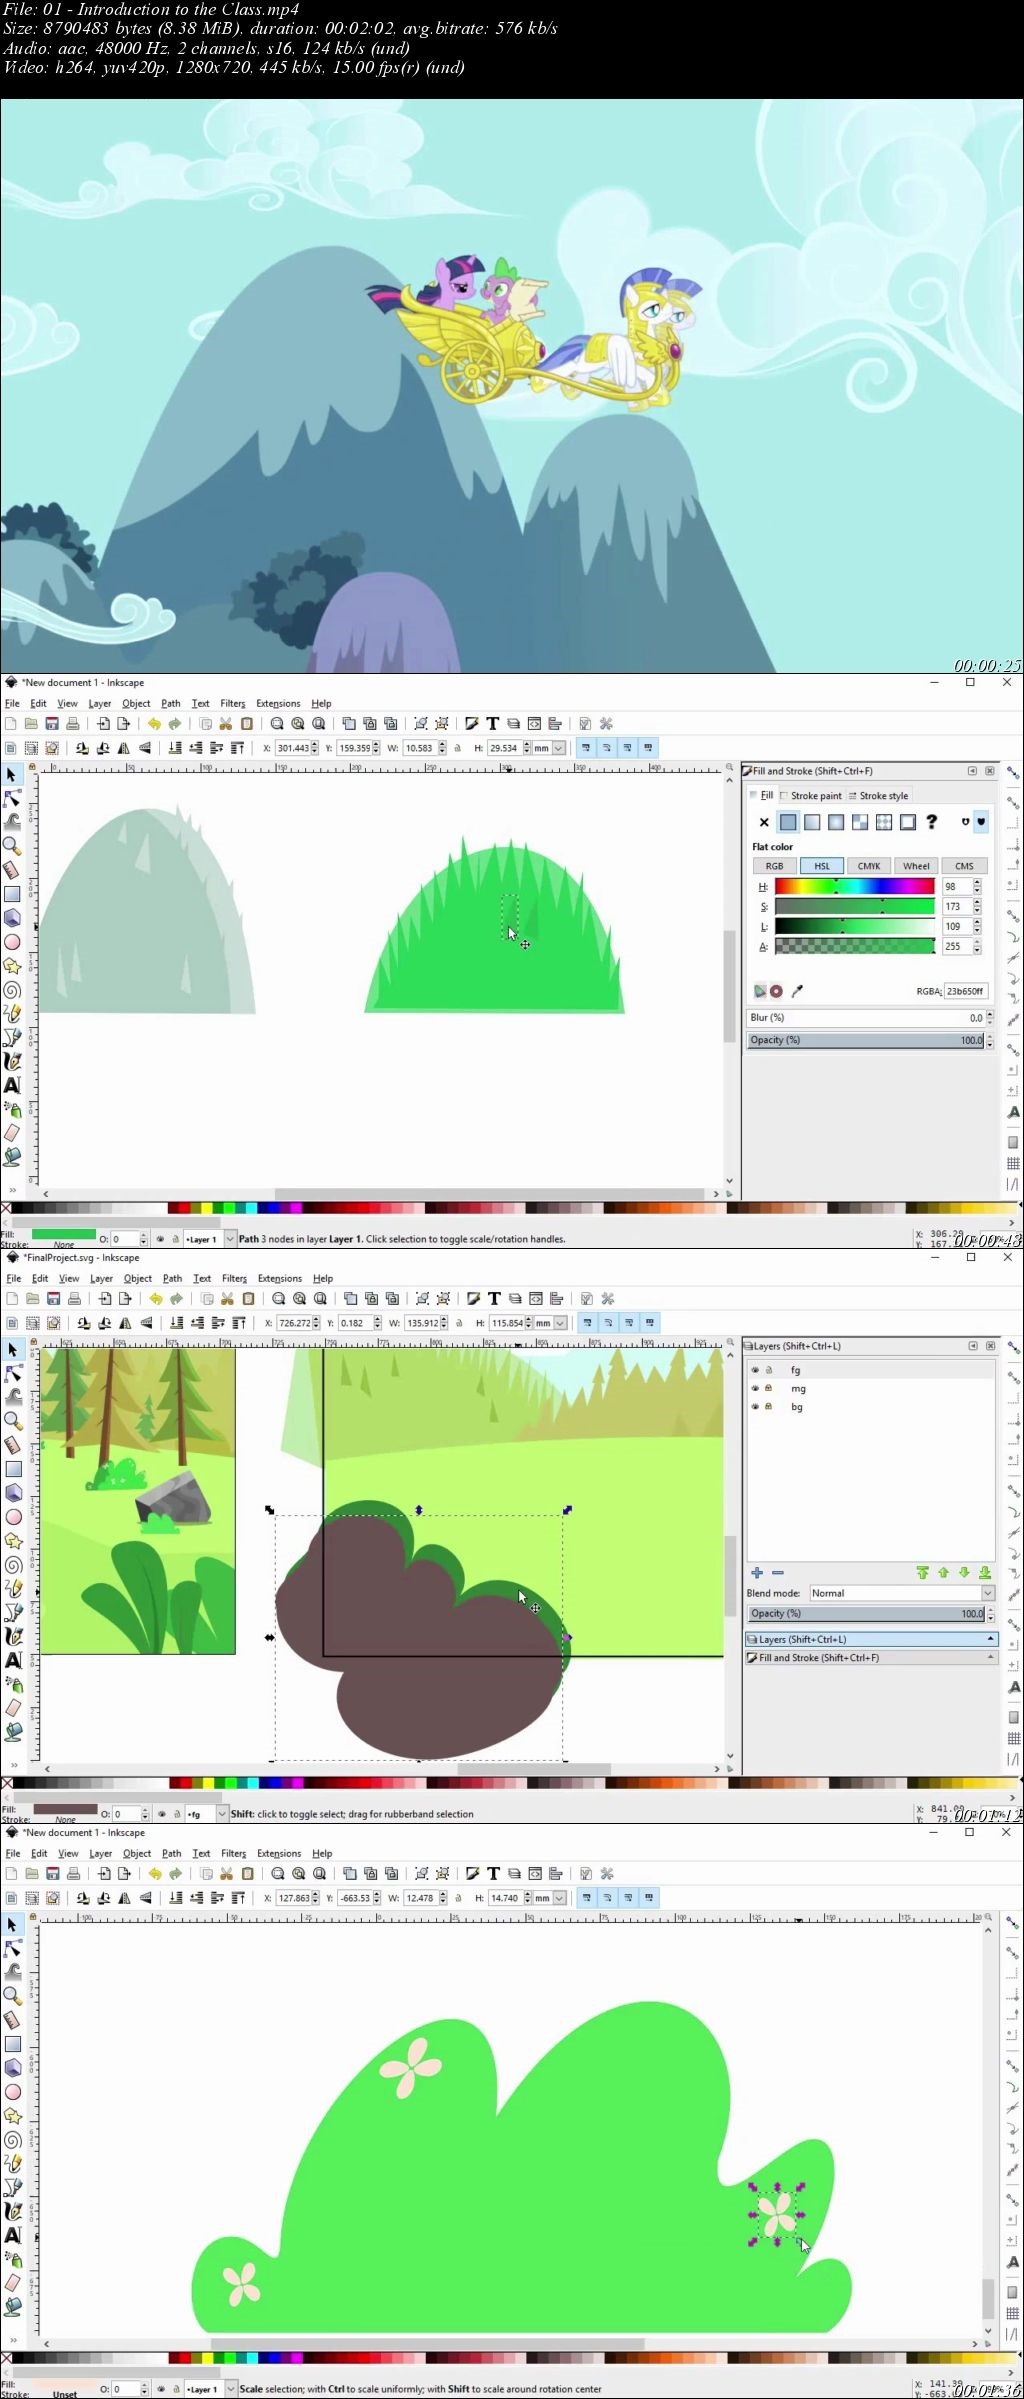The width and height of the screenshot is (1024, 2399).
Task: Set fill to No paint (X)
Action: click(764, 822)
